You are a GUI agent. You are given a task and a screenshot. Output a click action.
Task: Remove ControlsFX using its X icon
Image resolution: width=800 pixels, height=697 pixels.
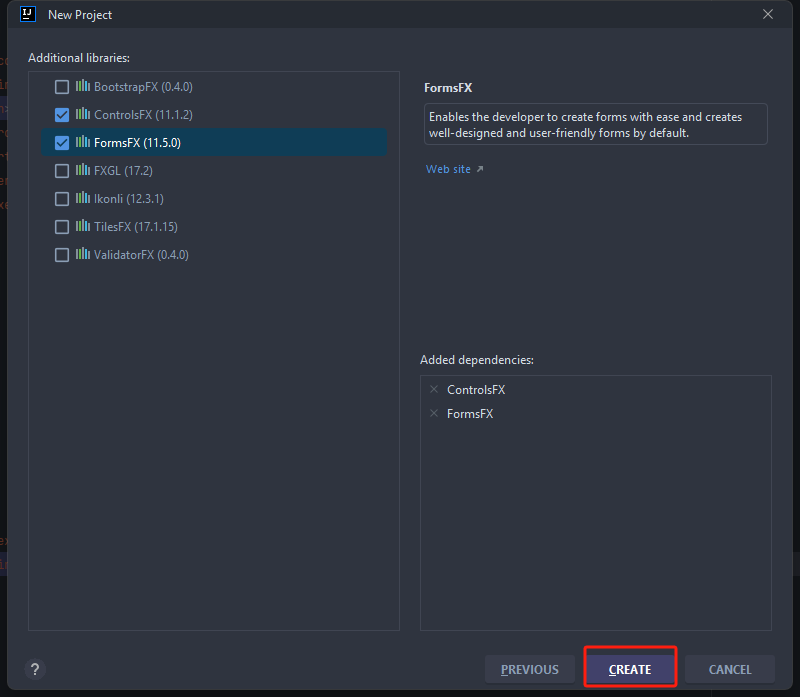[x=434, y=390]
